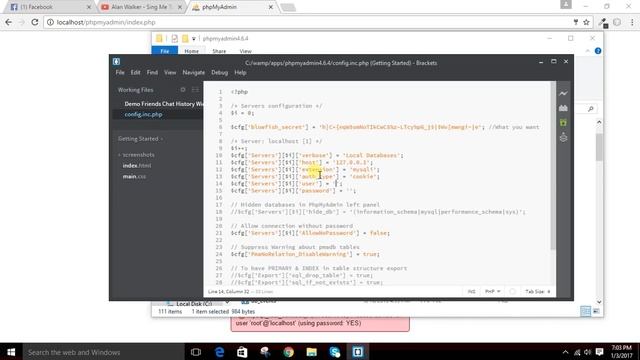Open Working Files gear settings
The image size is (640, 360).
(183, 89)
